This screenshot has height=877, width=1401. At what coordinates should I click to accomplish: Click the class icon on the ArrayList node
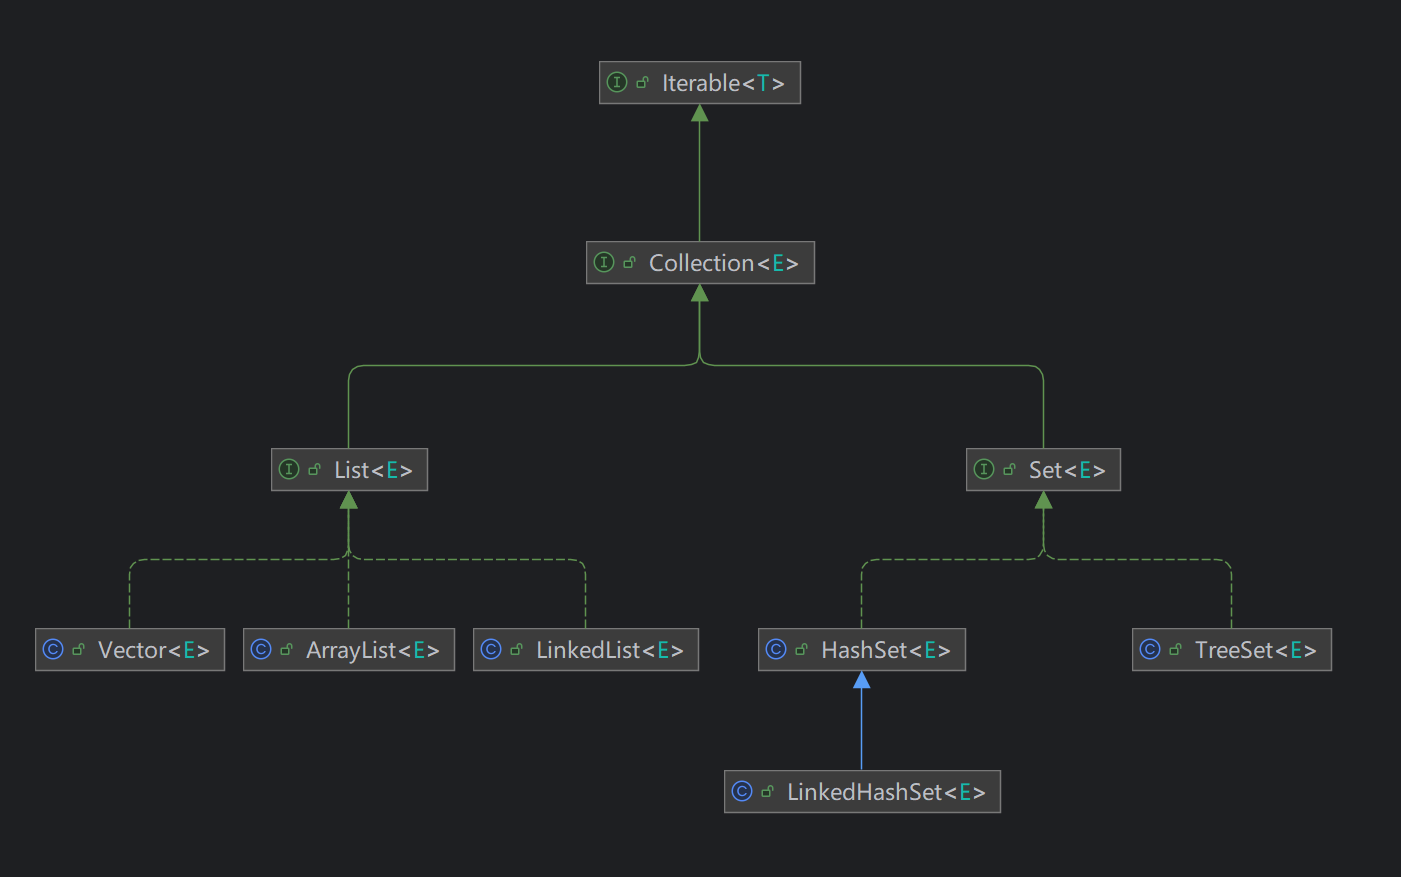pyautogui.click(x=261, y=650)
